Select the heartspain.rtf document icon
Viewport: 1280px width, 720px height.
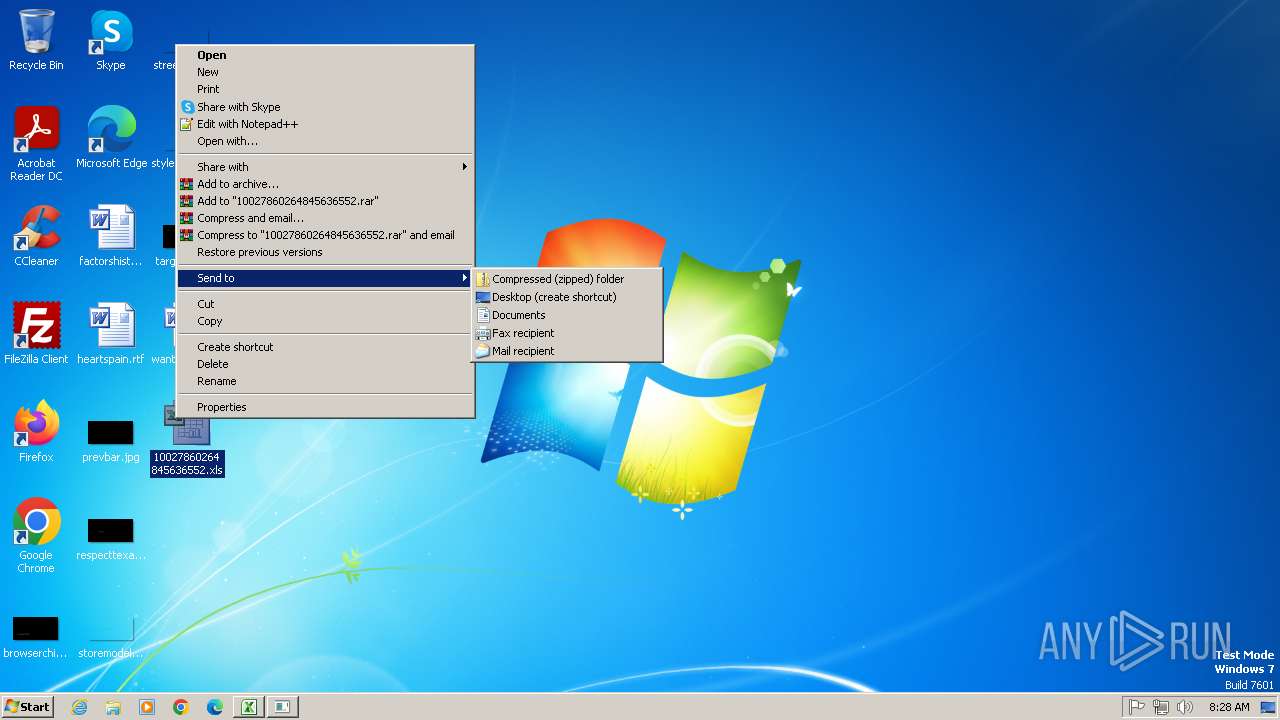[x=111, y=334]
